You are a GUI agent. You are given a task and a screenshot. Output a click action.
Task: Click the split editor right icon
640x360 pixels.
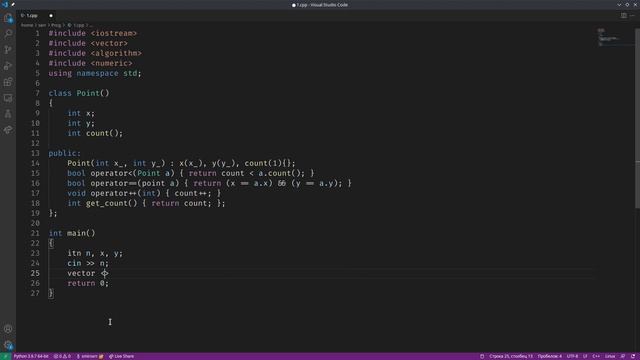click(x=624, y=16)
